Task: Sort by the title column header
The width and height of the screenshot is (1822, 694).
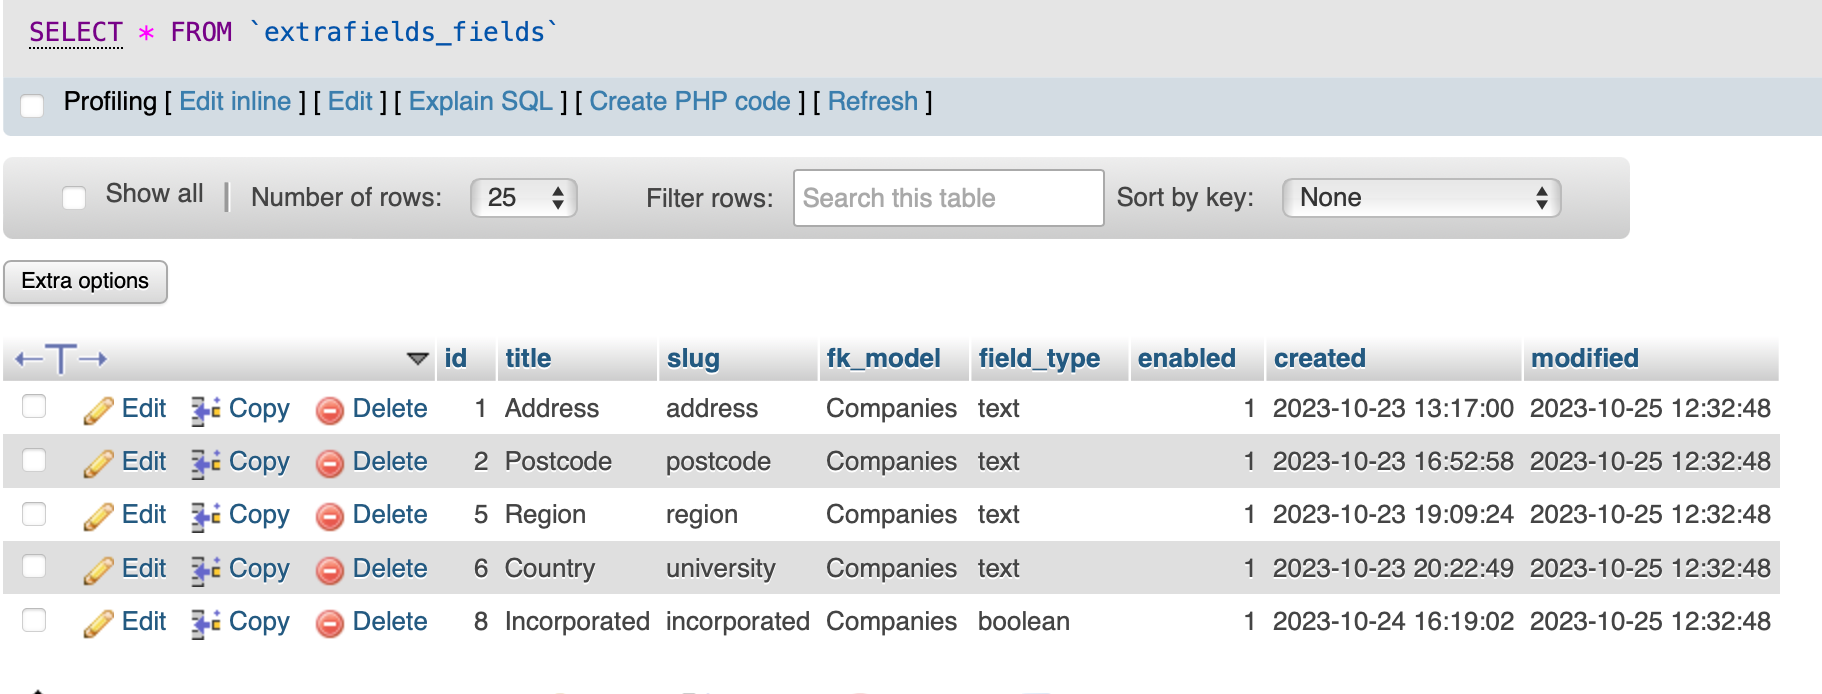Action: [528, 359]
